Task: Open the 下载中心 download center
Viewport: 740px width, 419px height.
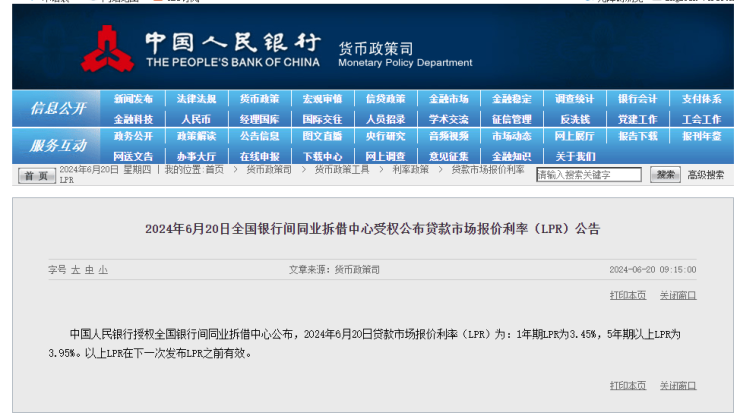Action: pyautogui.click(x=322, y=156)
